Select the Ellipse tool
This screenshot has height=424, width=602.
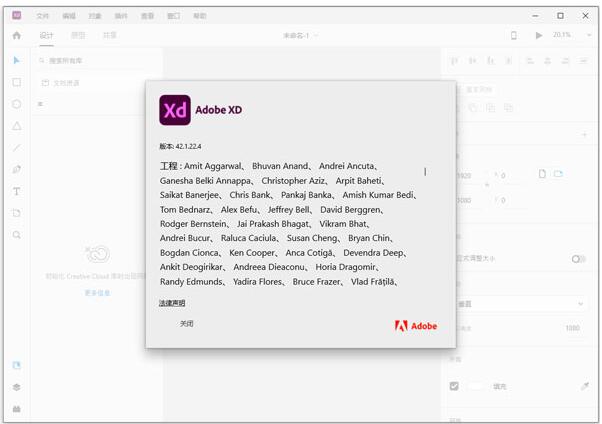(x=17, y=104)
